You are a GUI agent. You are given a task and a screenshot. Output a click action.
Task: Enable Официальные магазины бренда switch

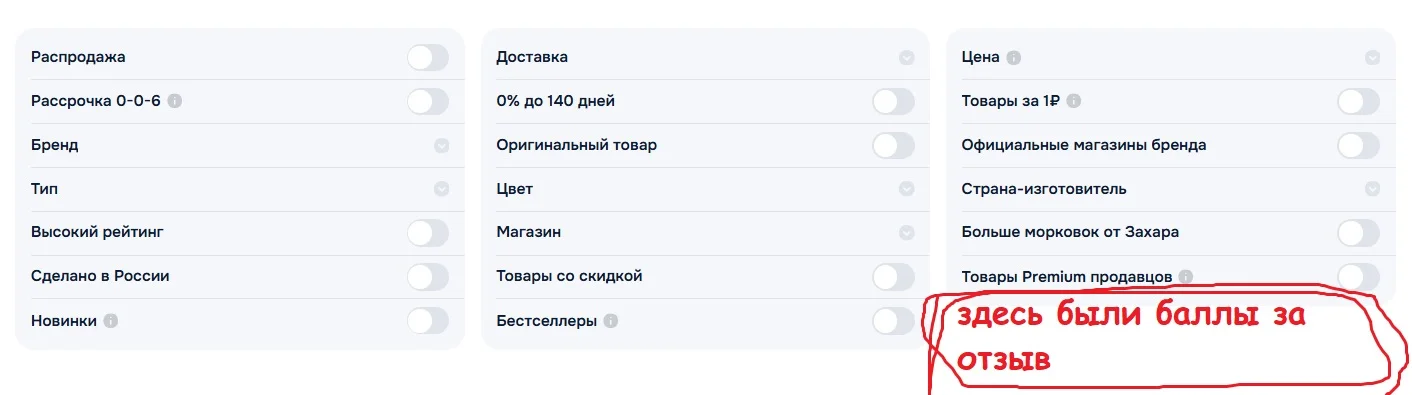pos(1358,145)
